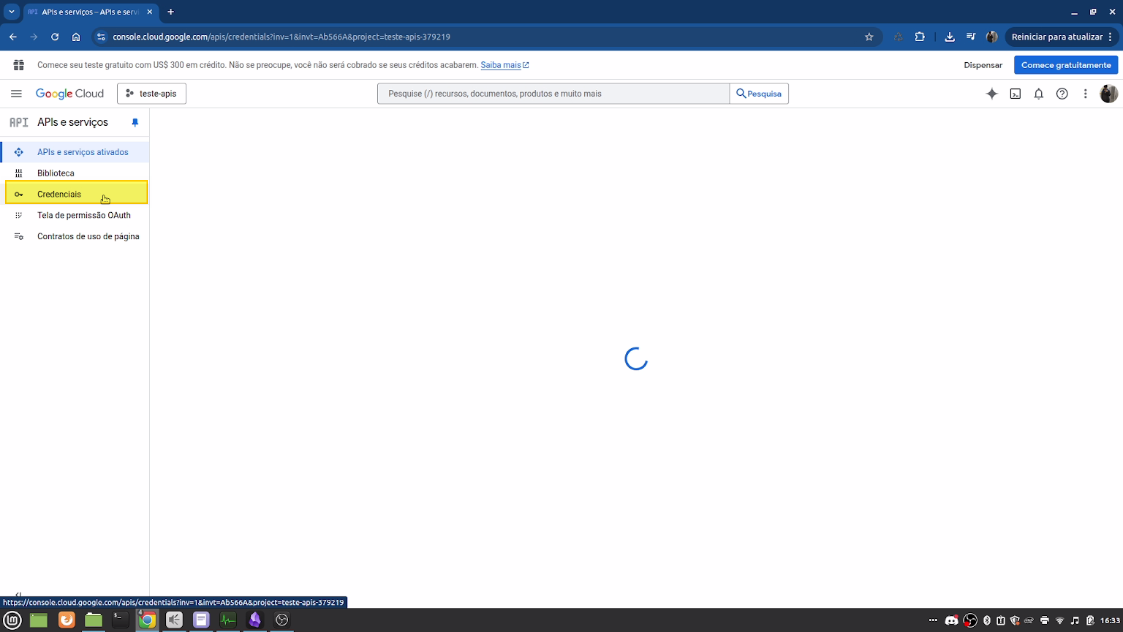The image size is (1123, 632).
Task: Click the Google Cloud logo
Action: point(69,93)
